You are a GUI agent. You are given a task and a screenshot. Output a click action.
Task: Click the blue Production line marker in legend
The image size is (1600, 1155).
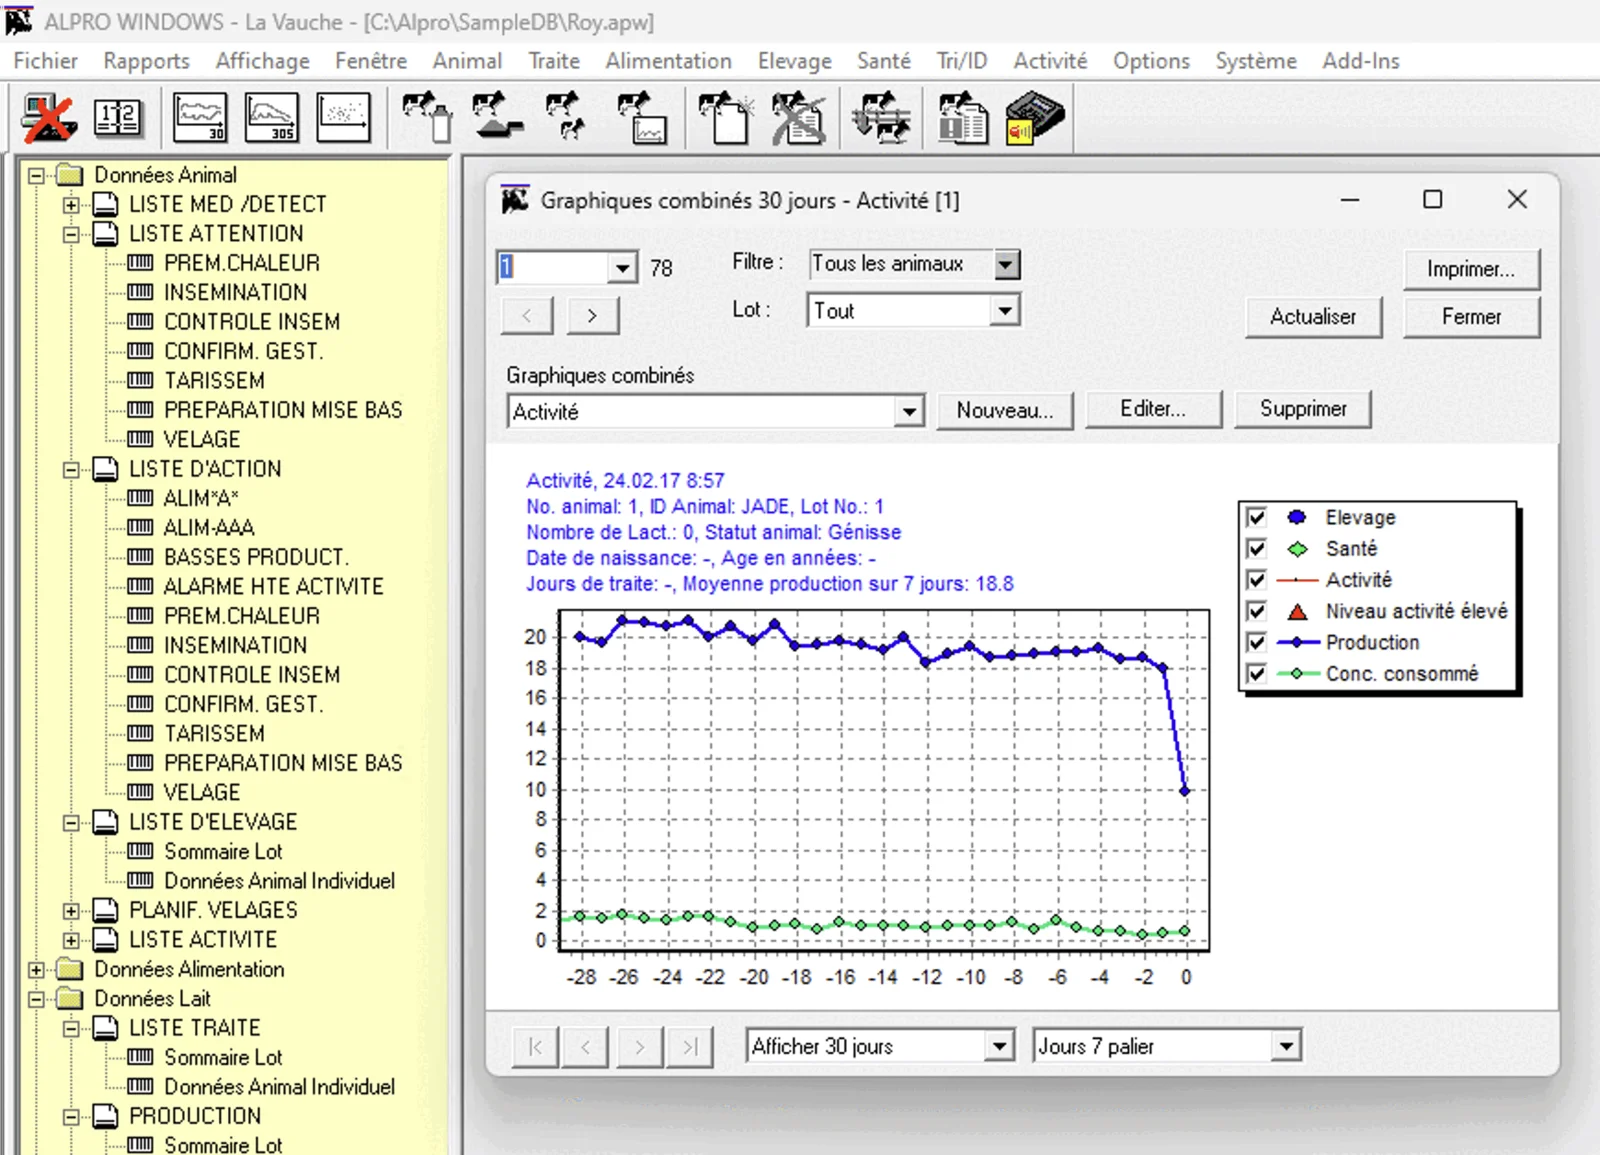pyautogui.click(x=1297, y=642)
